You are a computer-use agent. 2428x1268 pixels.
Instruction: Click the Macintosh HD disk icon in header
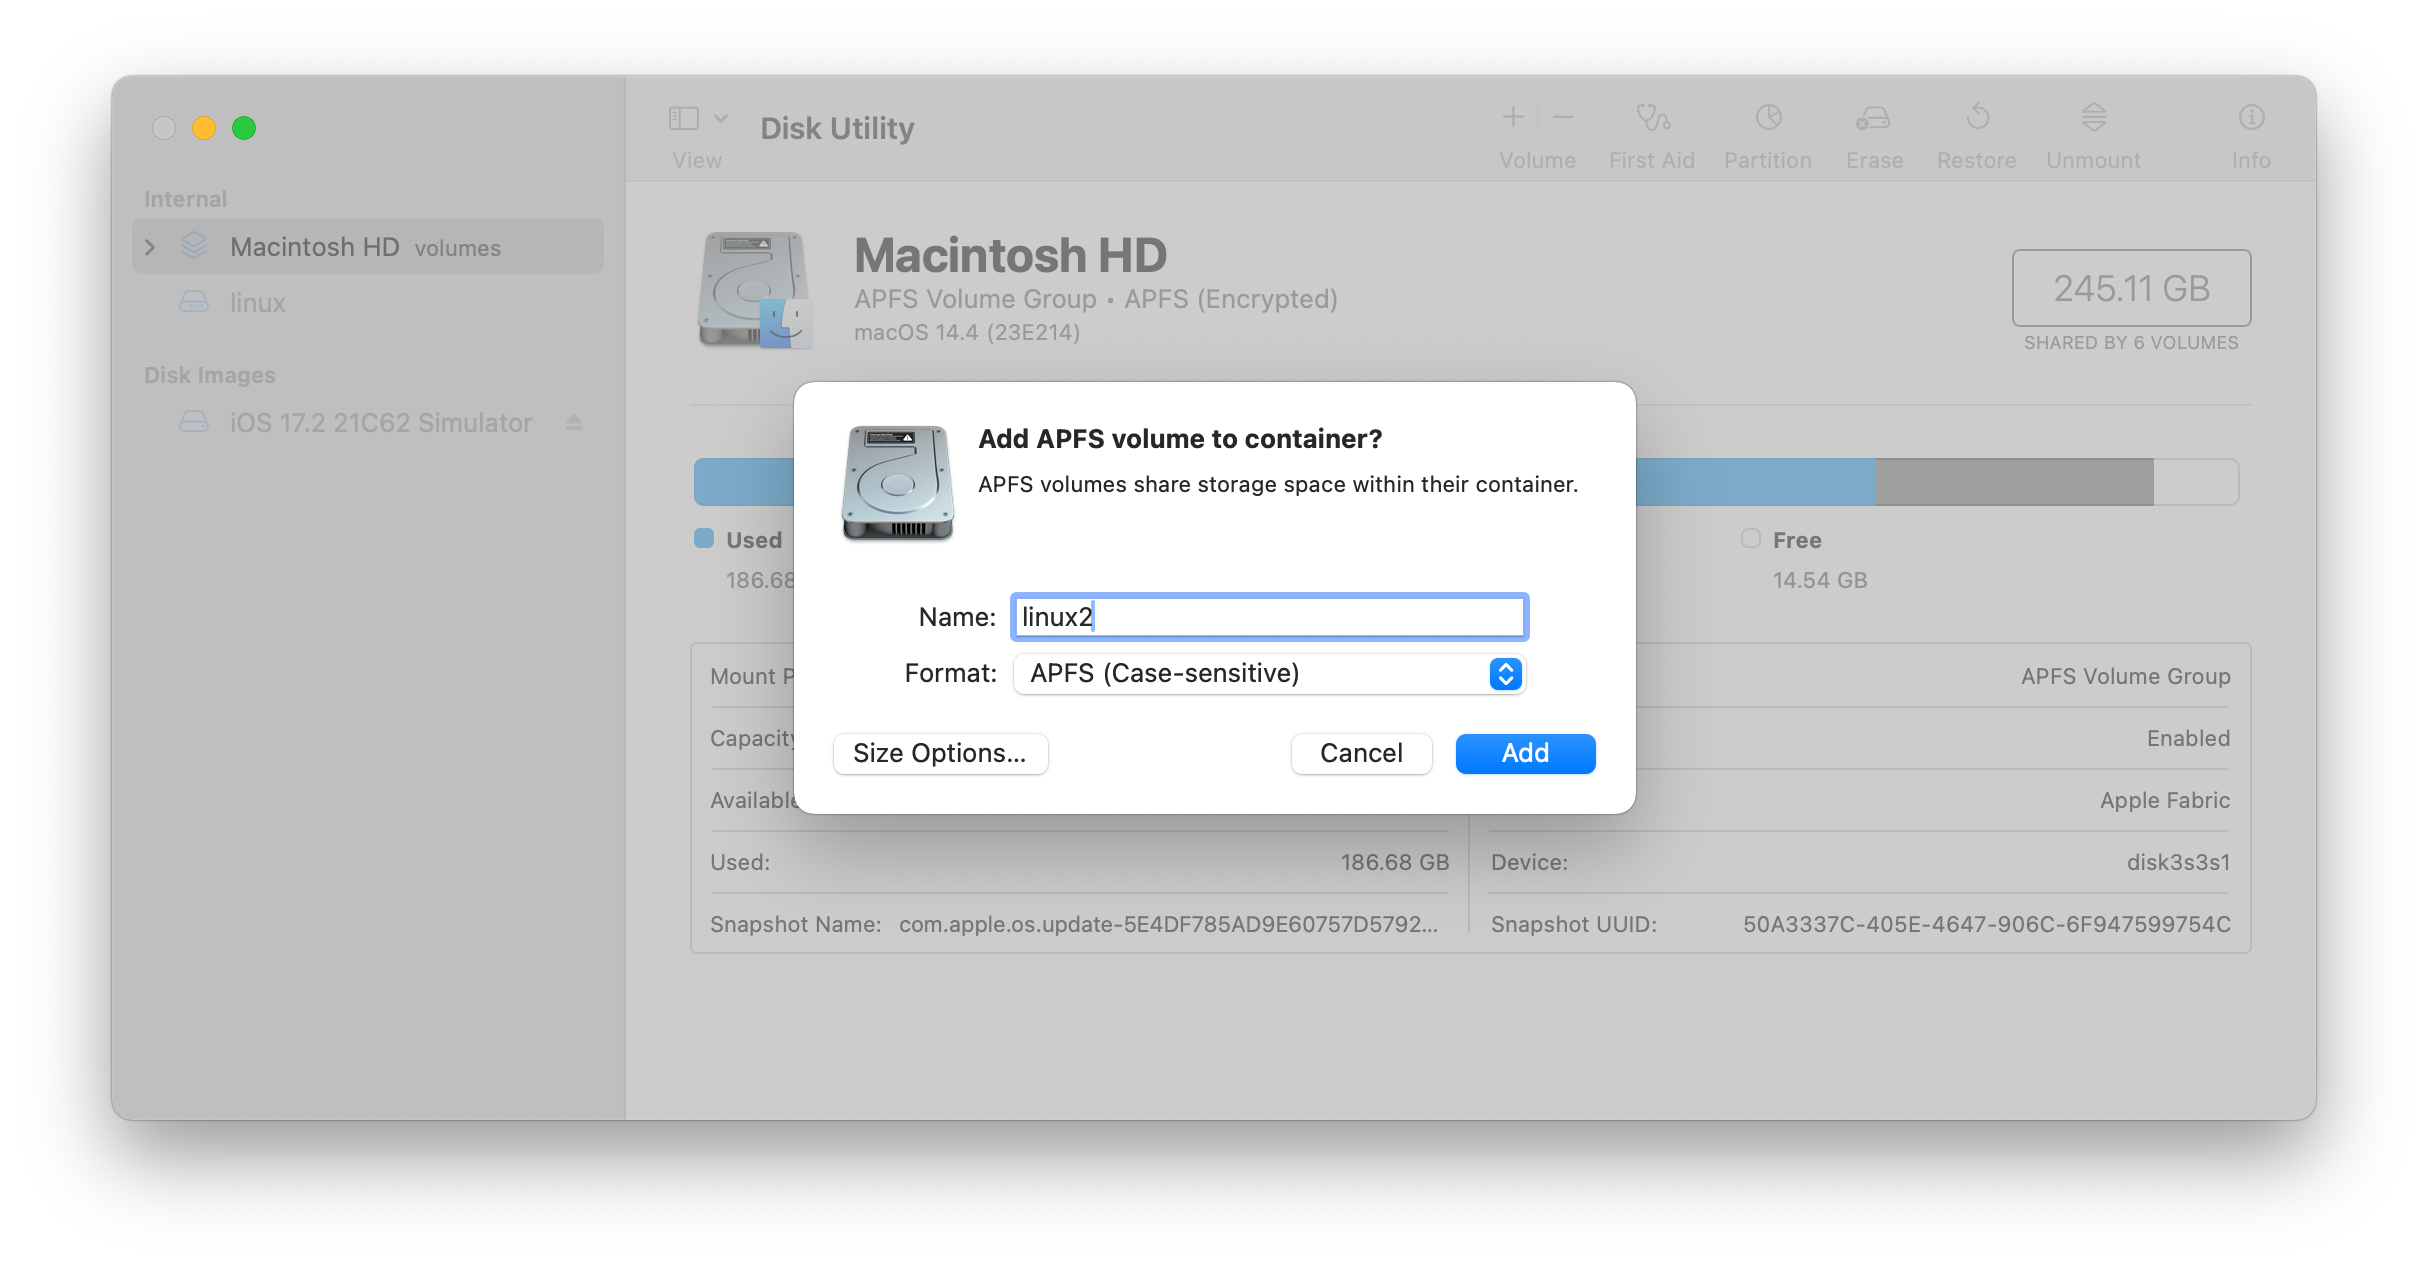pyautogui.click(x=755, y=290)
